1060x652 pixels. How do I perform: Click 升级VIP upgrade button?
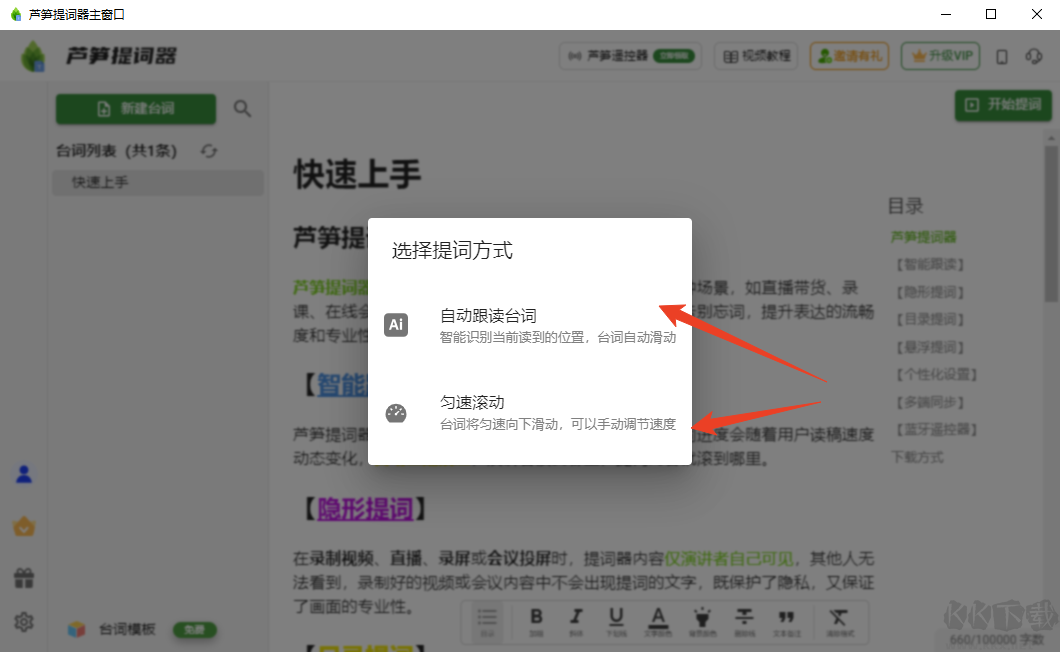pyautogui.click(x=942, y=56)
